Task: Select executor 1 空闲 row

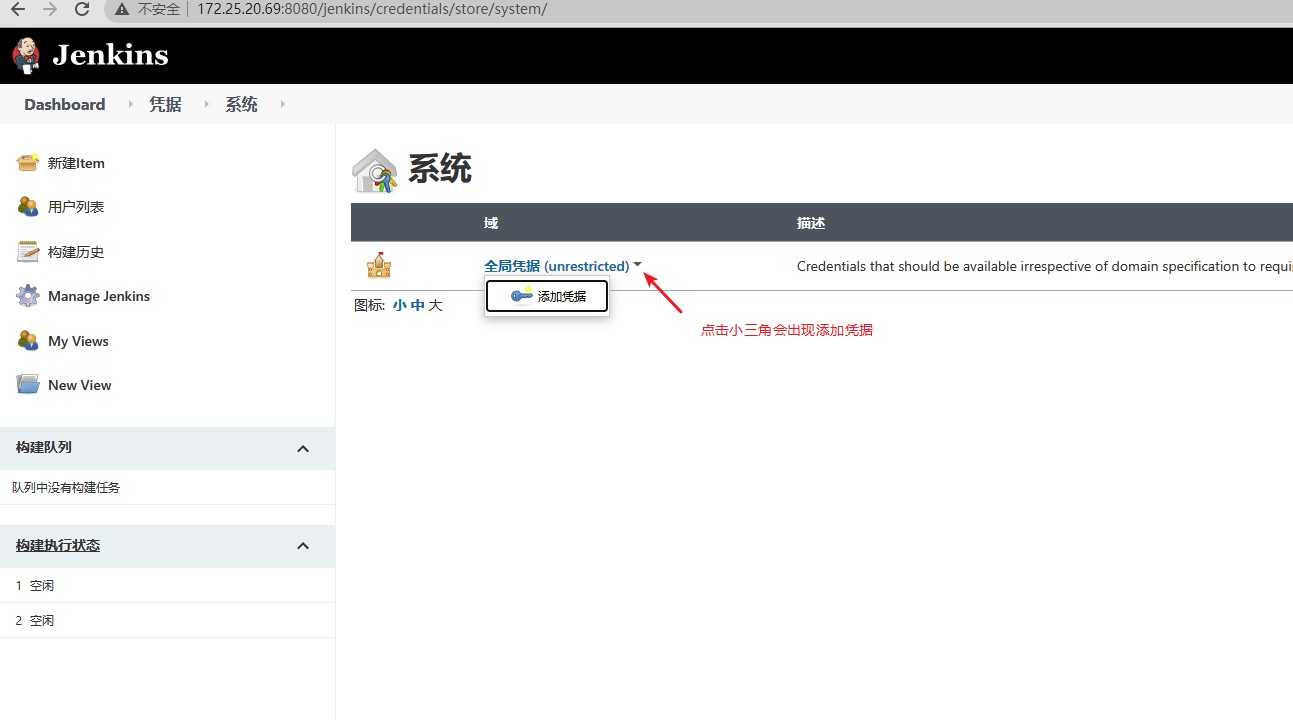Action: pyautogui.click(x=167, y=585)
